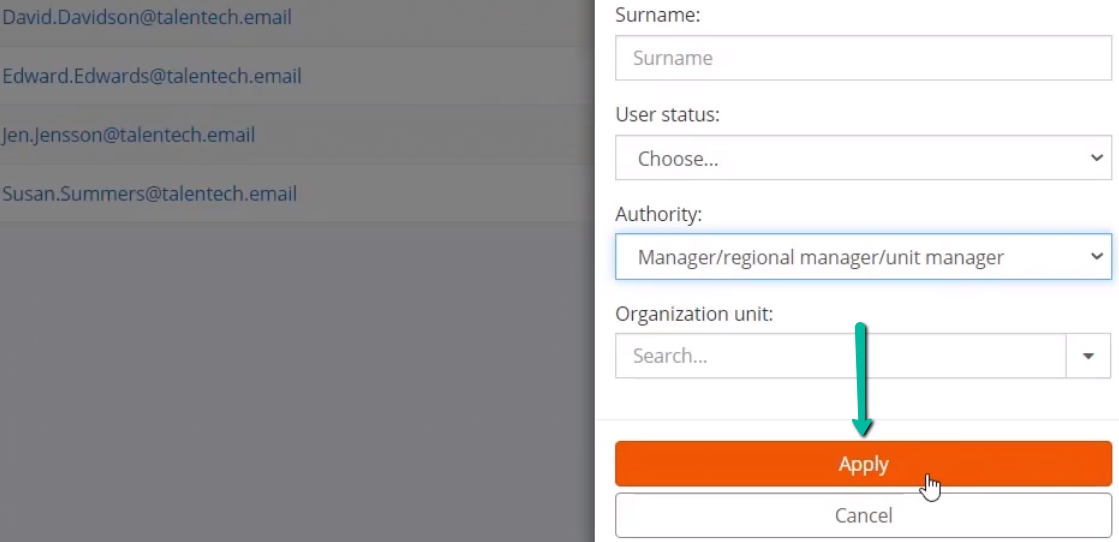Apply the filter with the orange button
Image resolution: width=1119 pixels, height=542 pixels.
tap(864, 463)
